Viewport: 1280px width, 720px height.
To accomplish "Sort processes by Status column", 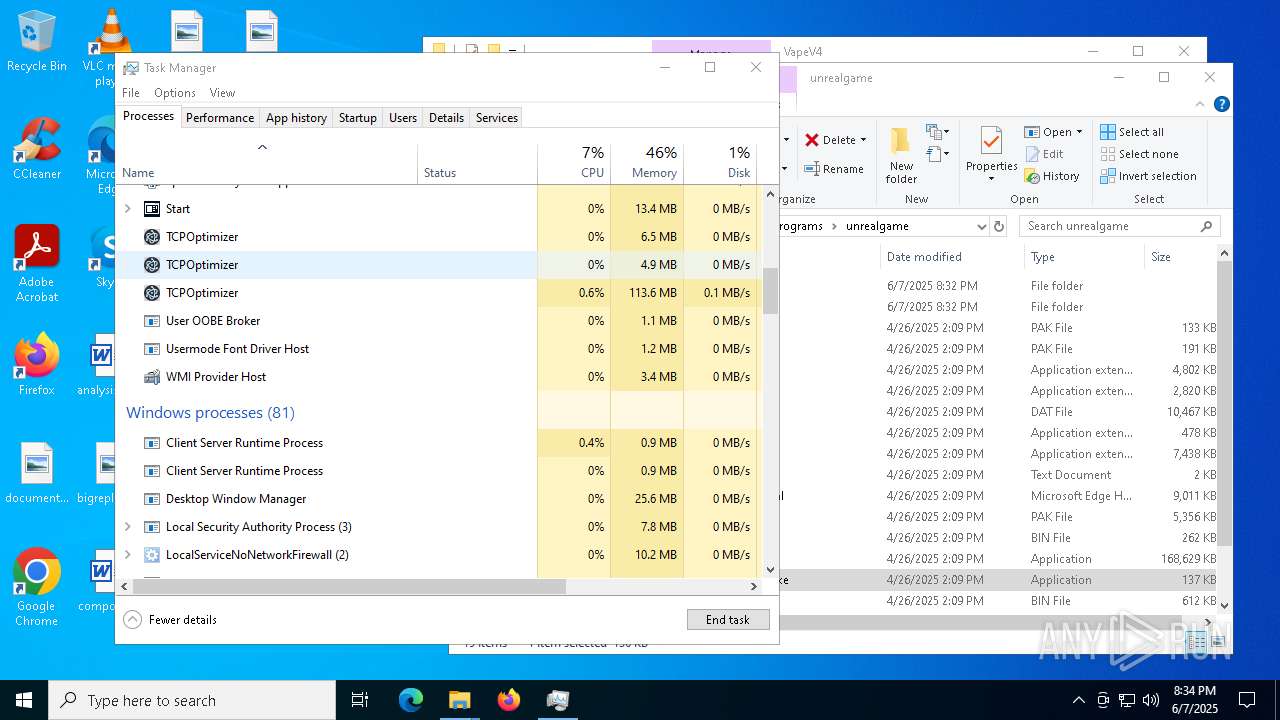I will 477,164.
